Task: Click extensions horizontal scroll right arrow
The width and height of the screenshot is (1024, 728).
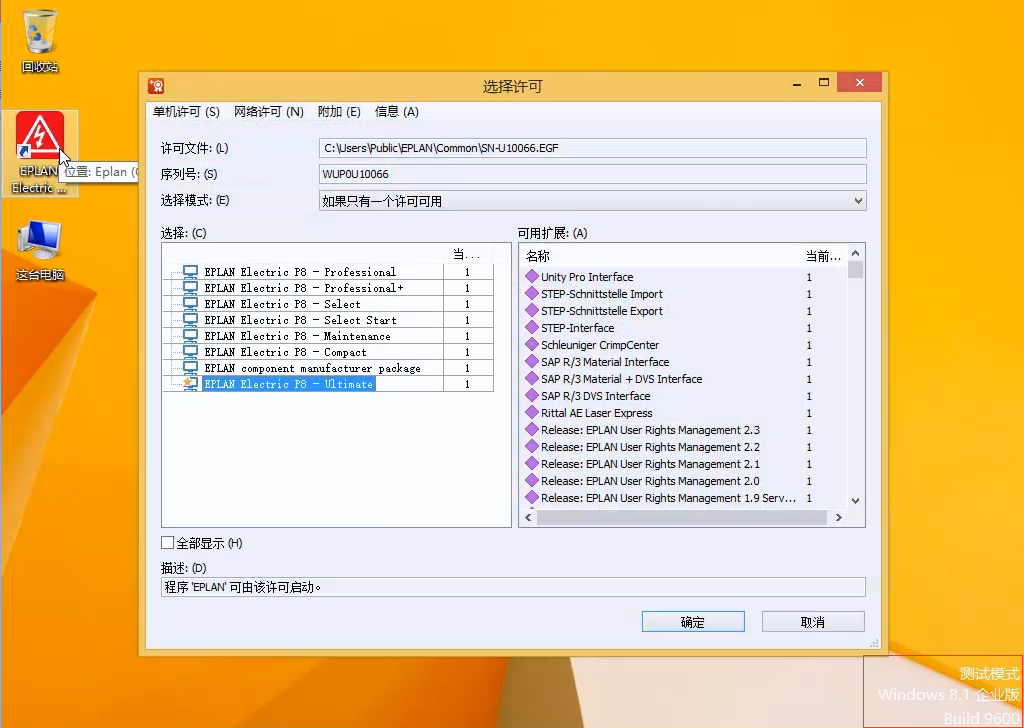Action: click(x=839, y=517)
